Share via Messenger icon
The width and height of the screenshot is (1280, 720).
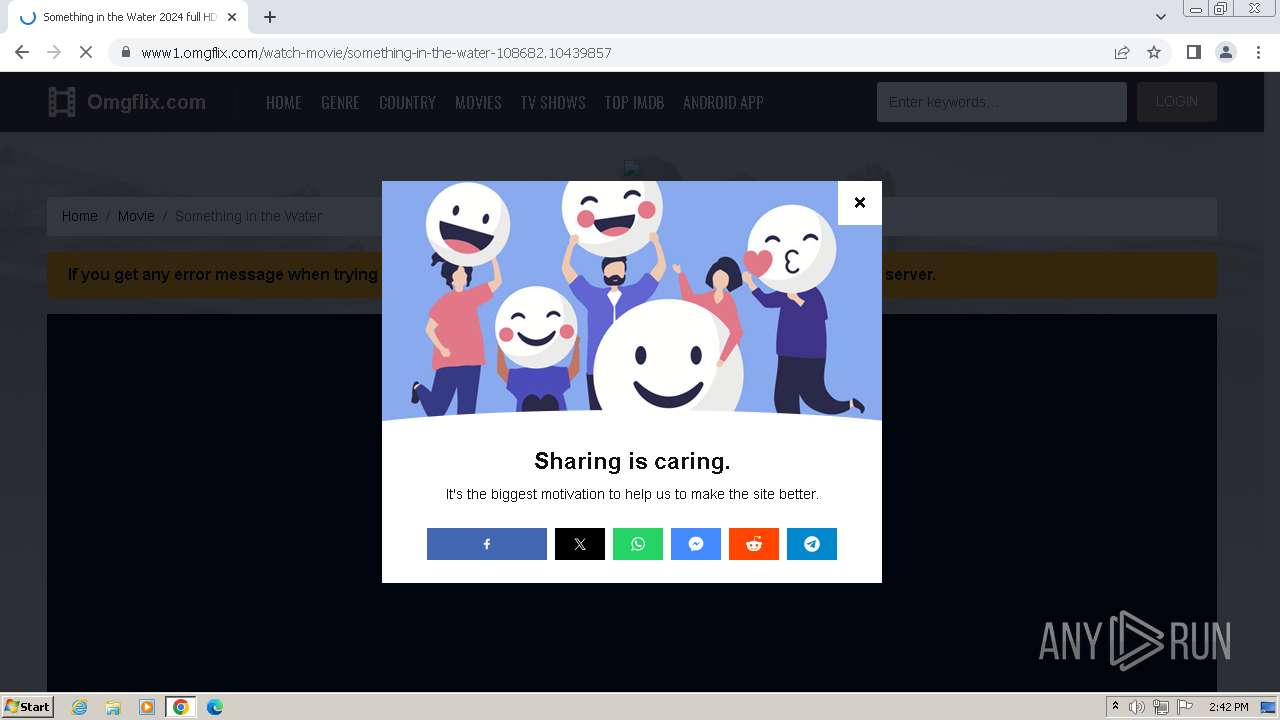click(696, 544)
